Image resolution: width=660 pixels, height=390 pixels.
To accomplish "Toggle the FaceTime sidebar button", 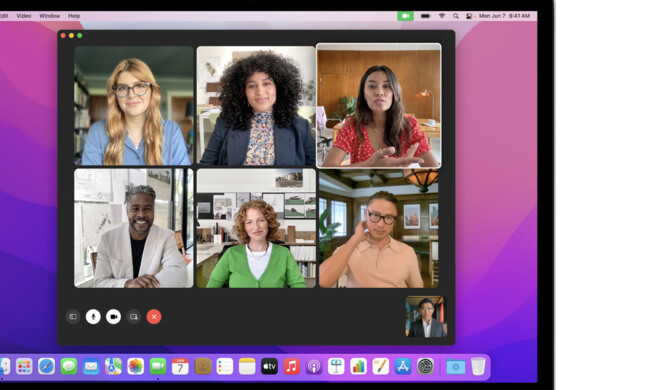I will 73,317.
